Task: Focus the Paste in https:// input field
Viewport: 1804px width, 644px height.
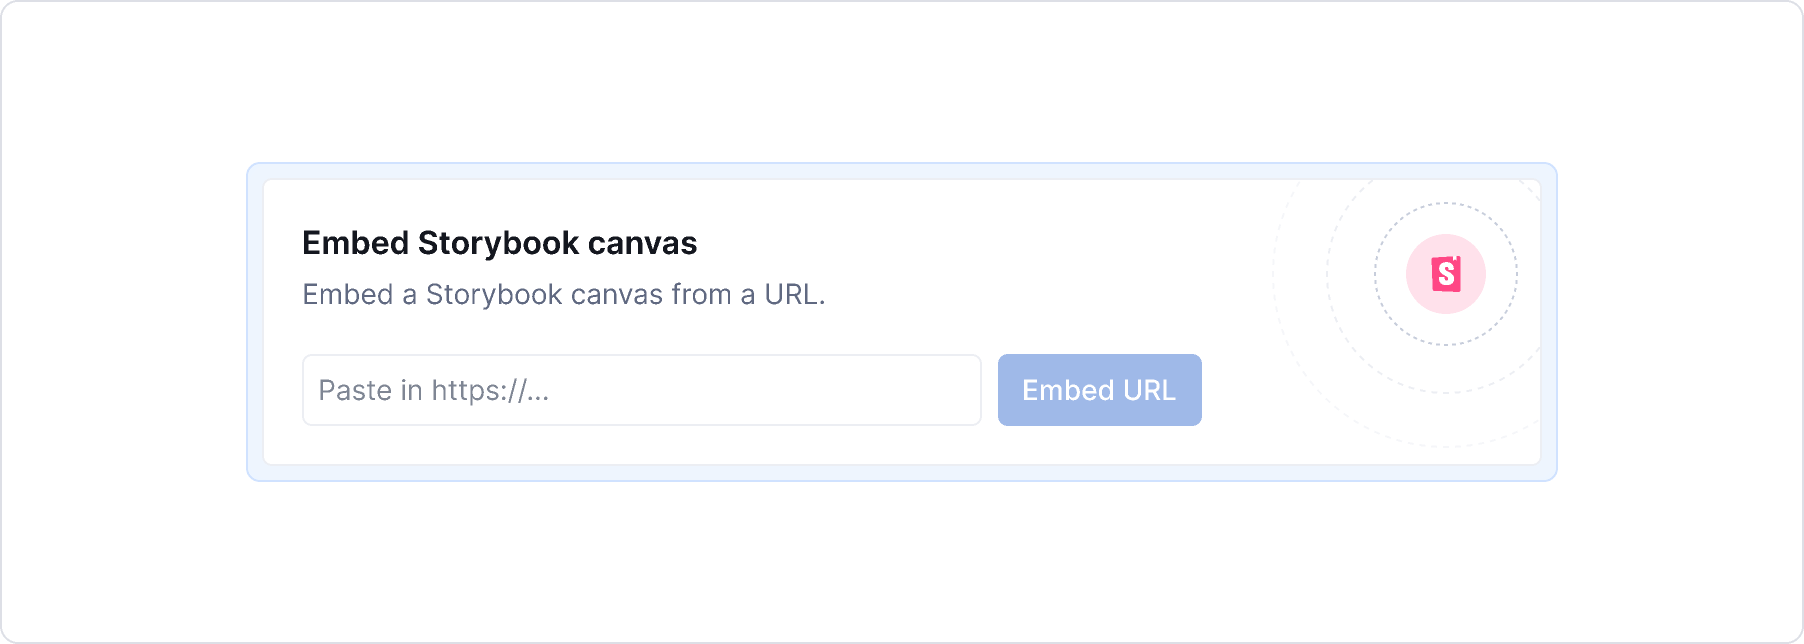Action: [641, 390]
